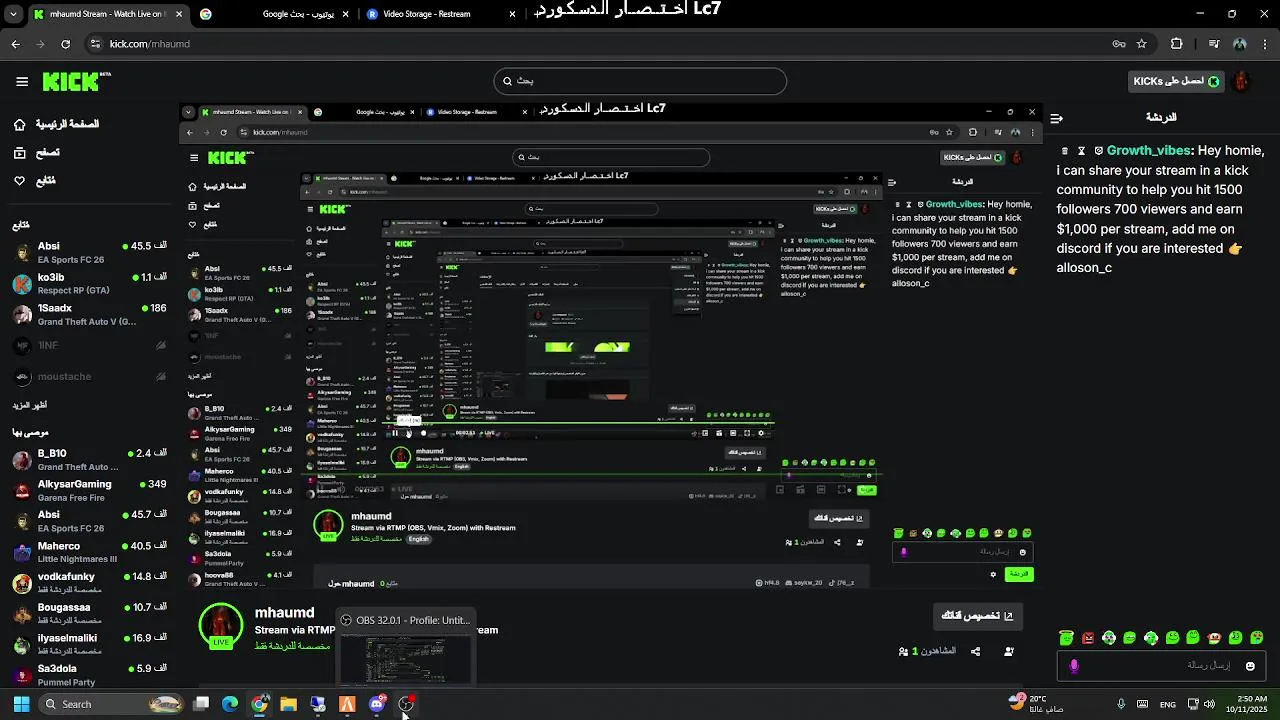This screenshot has height=720, width=1280.
Task: Click the mhaumd LIVE avatar
Action: tap(221, 626)
